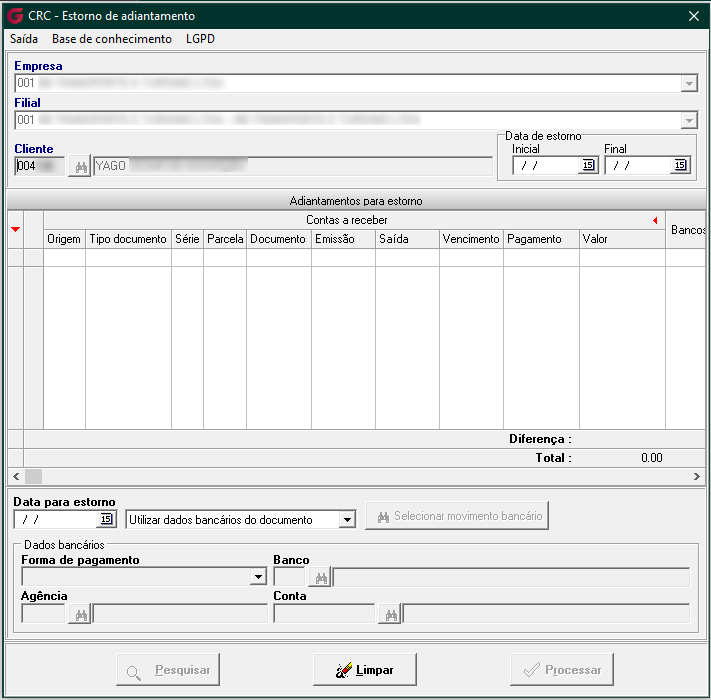Expand the Filial dropdown

click(689, 121)
